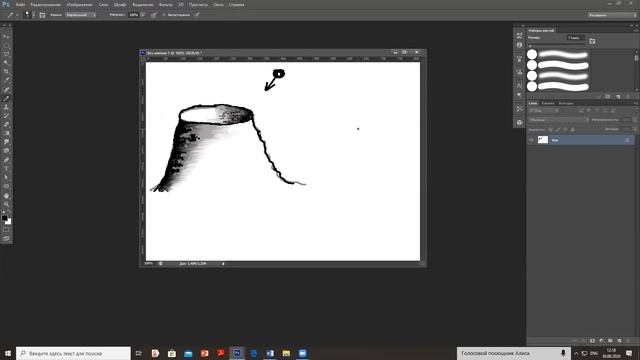Select the Dodge tool

(x=6, y=151)
